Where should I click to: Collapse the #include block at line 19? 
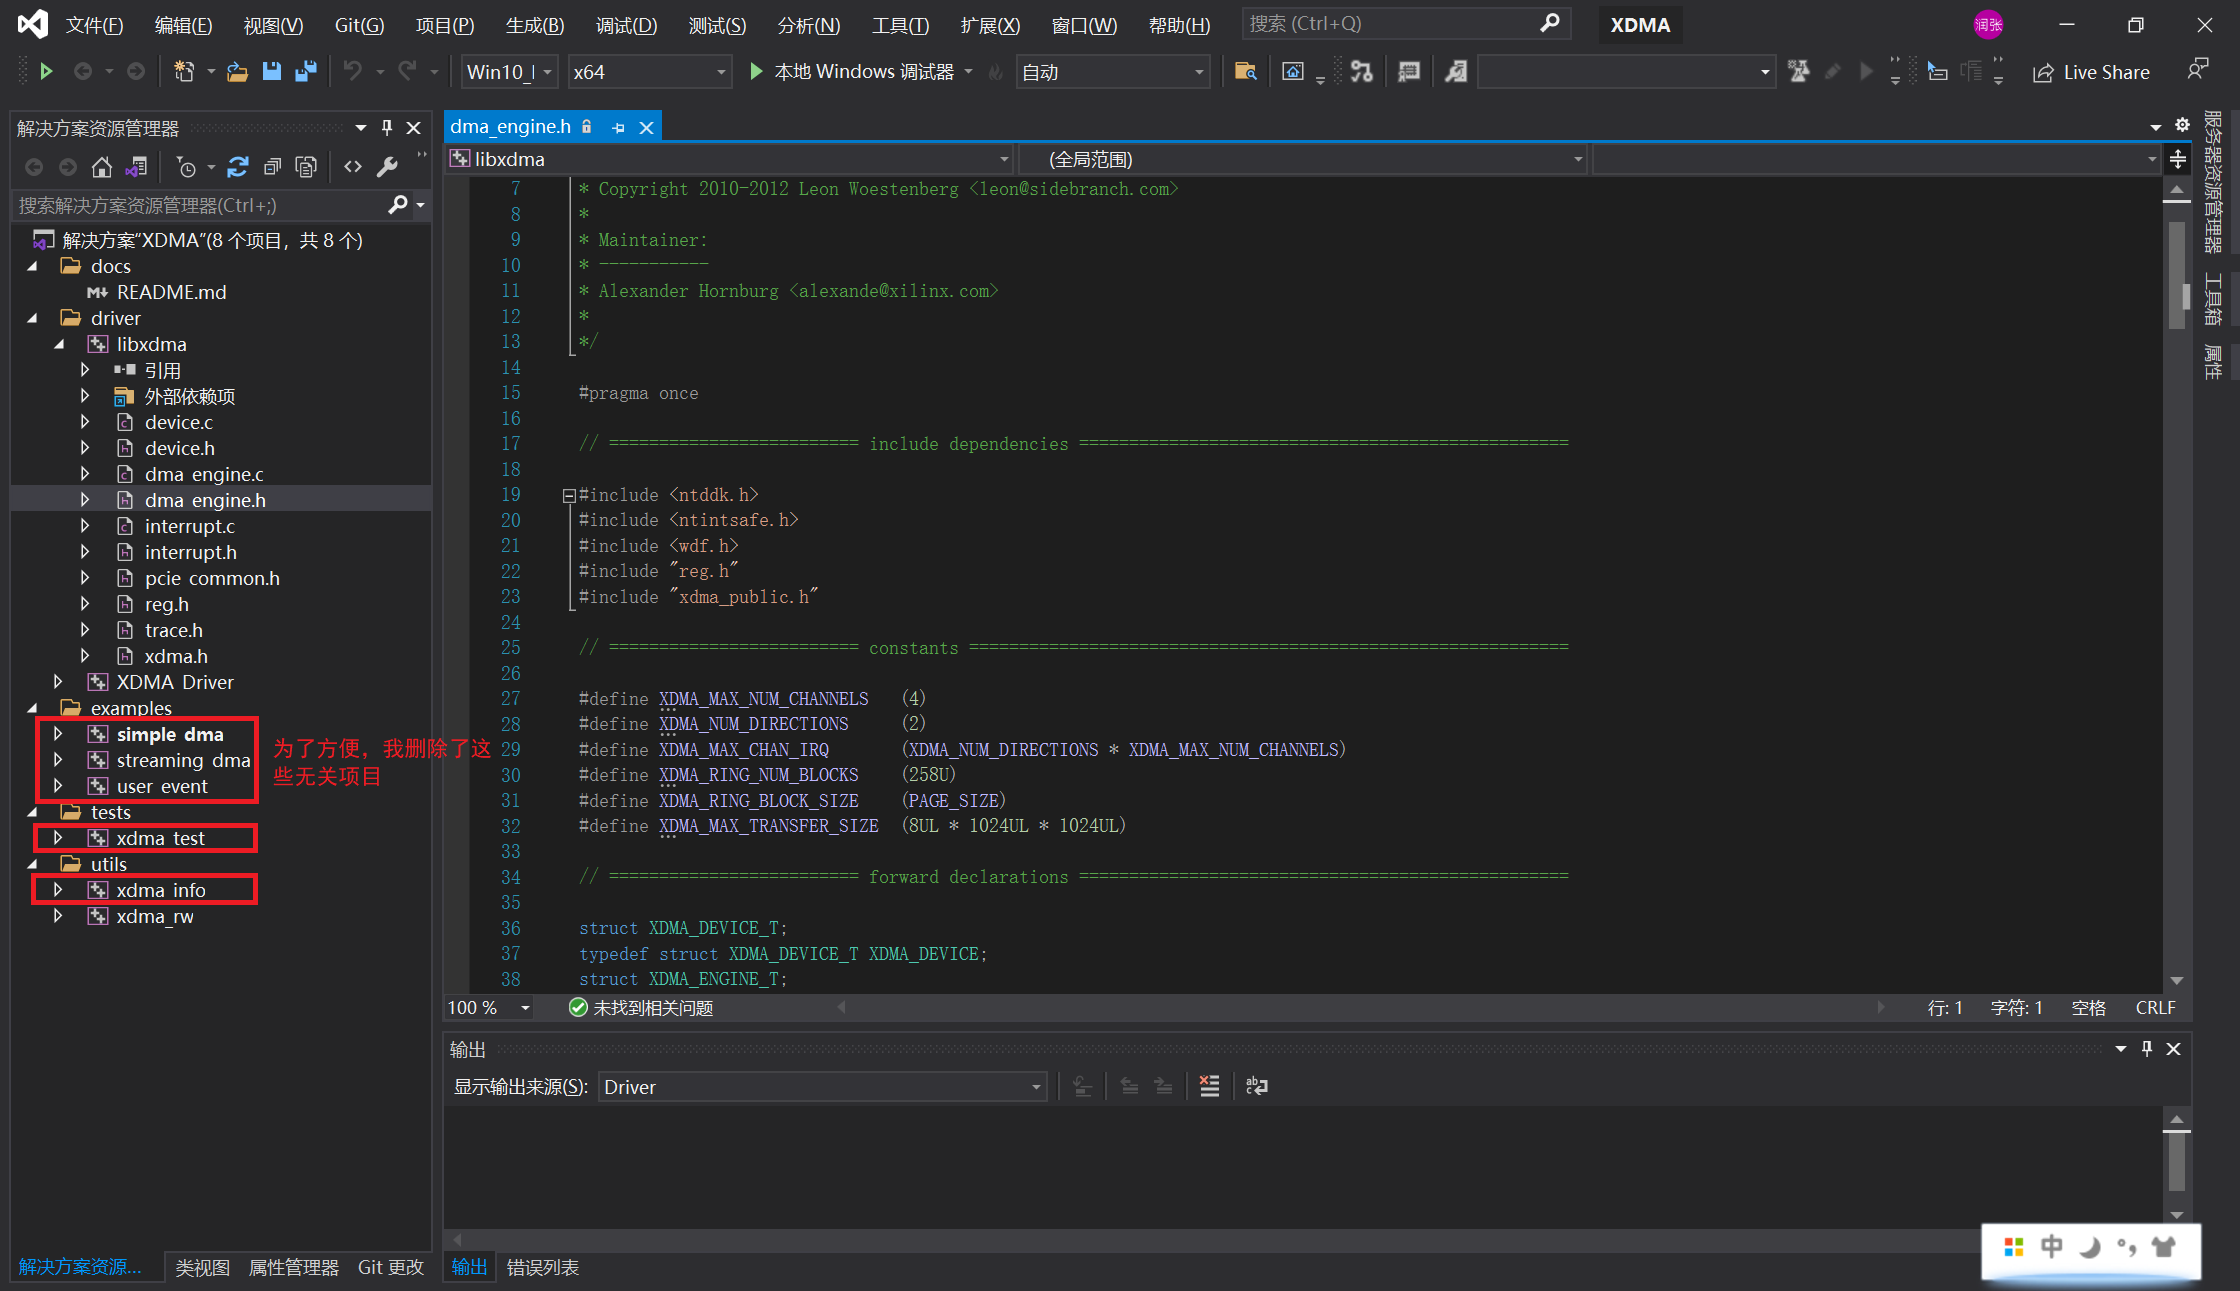pyautogui.click(x=569, y=495)
